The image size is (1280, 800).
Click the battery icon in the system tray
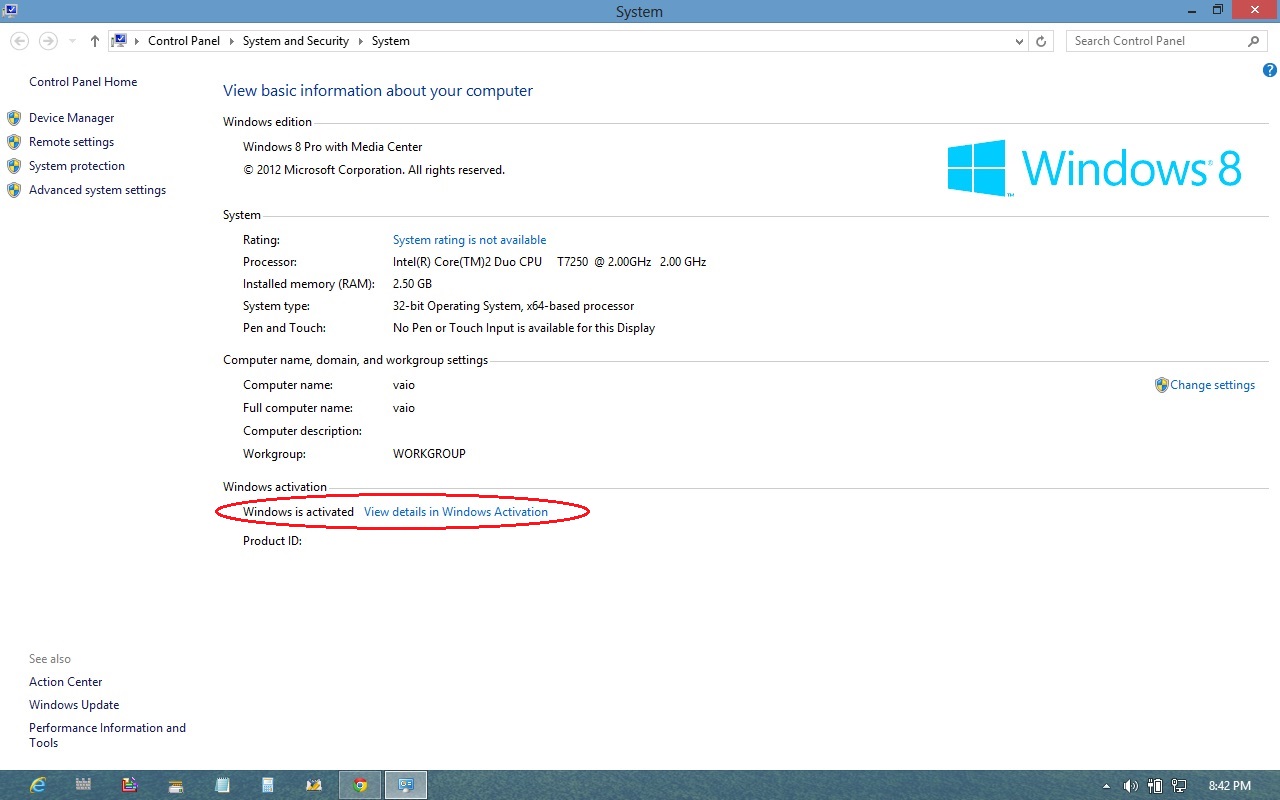pyautogui.click(x=1155, y=786)
